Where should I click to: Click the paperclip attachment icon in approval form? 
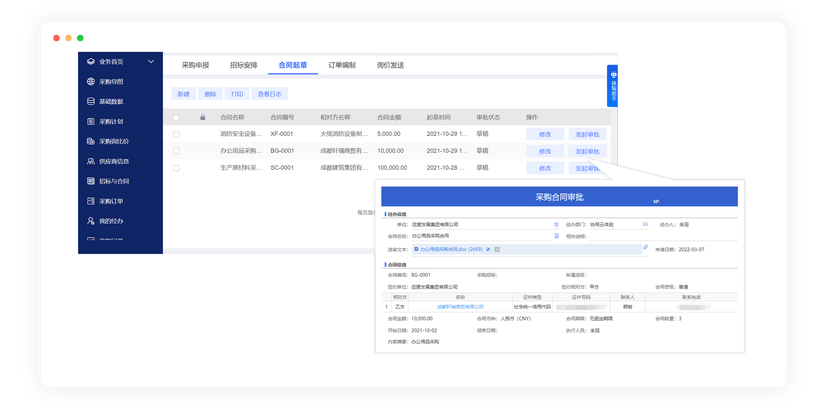[x=645, y=247]
